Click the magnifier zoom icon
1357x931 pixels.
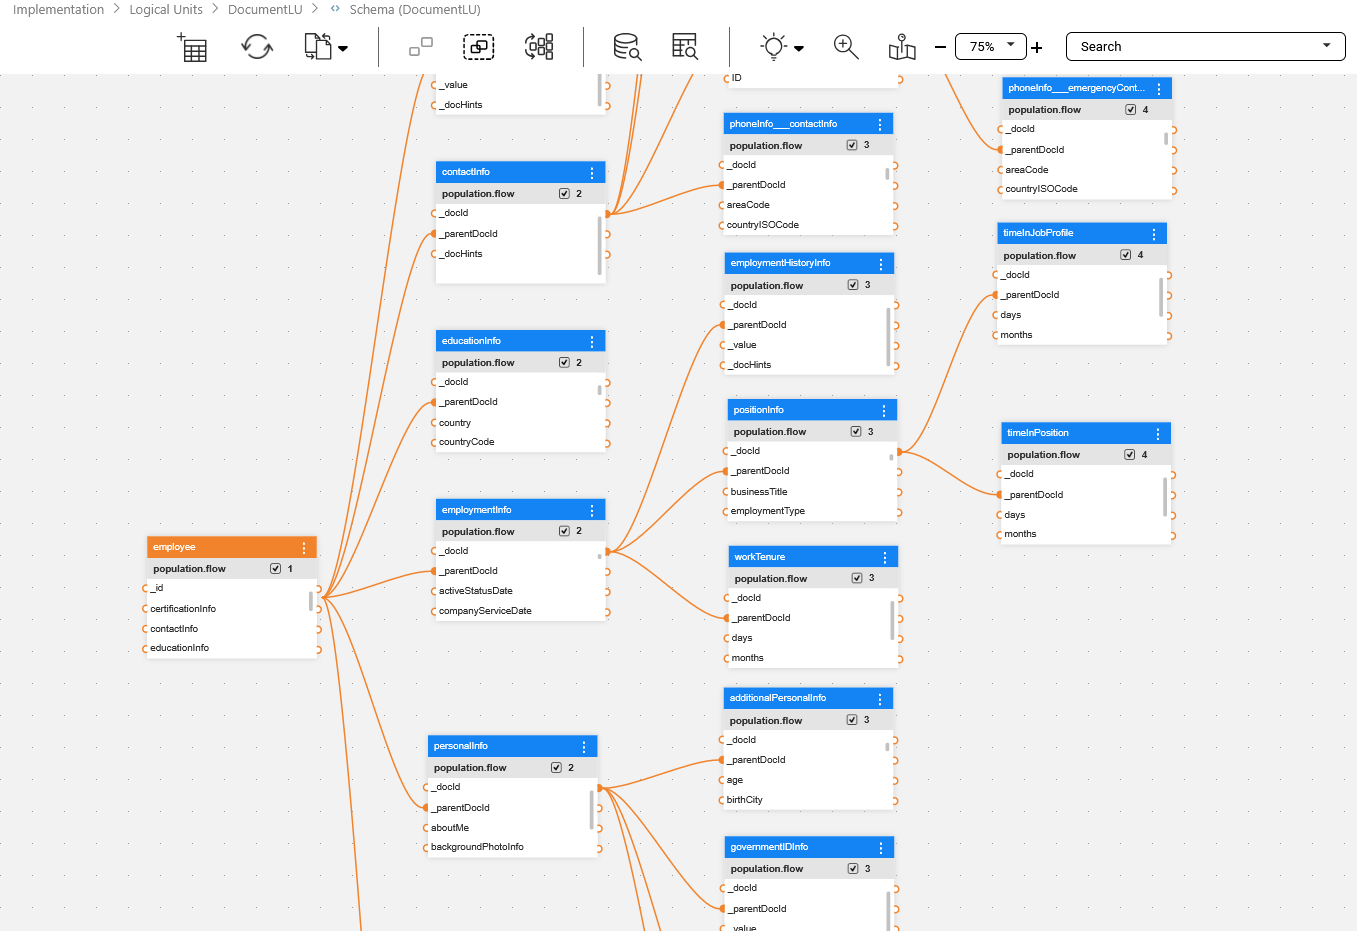(846, 47)
